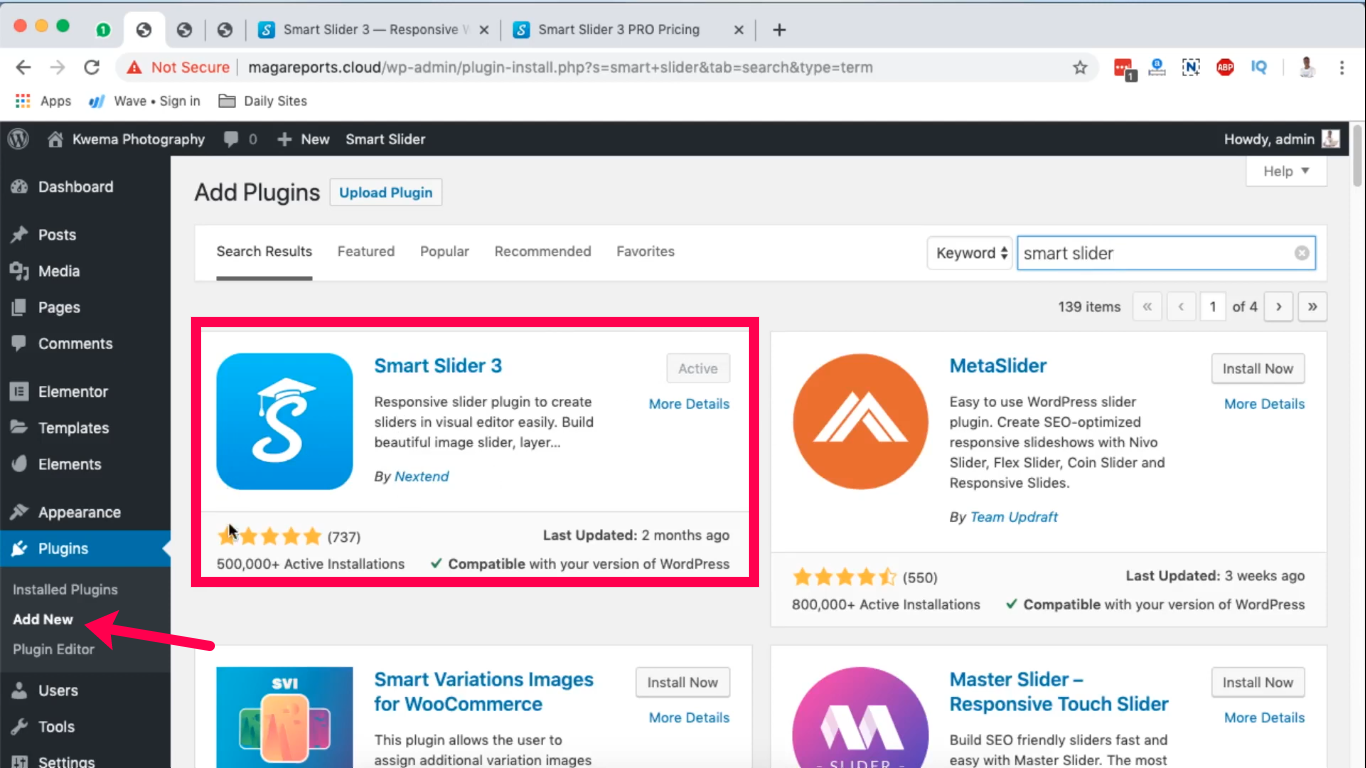Install the MetaSlider plugin
Screen dimensions: 1366x768
pos(1258,369)
